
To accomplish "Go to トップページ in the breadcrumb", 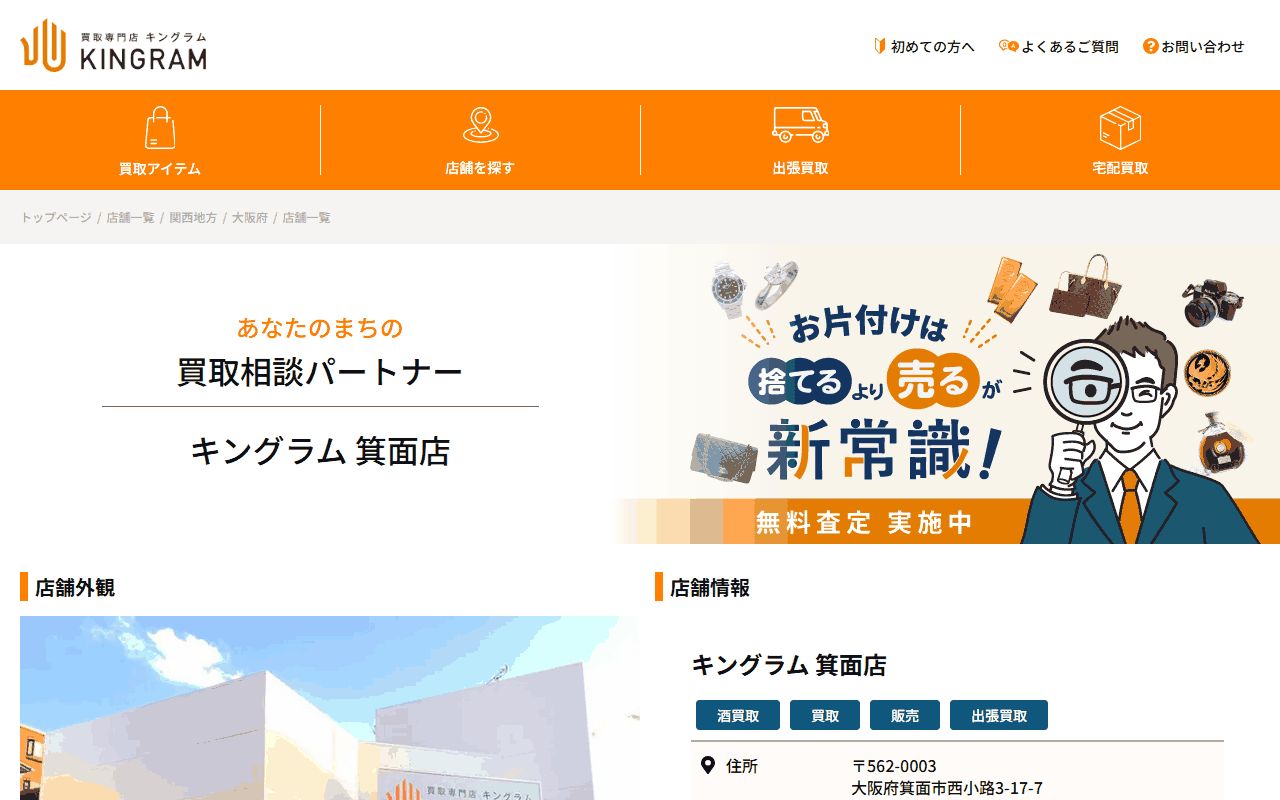I will (56, 217).
